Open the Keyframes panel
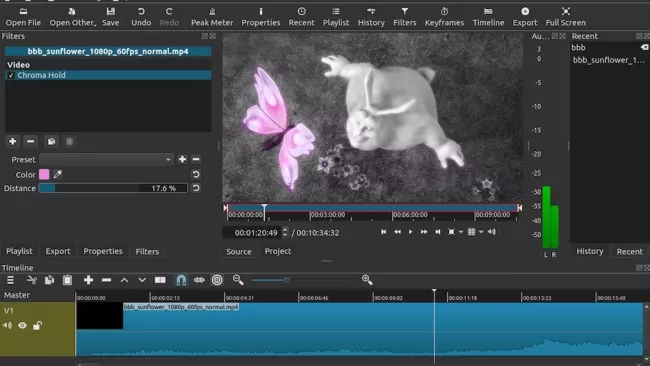 [444, 17]
